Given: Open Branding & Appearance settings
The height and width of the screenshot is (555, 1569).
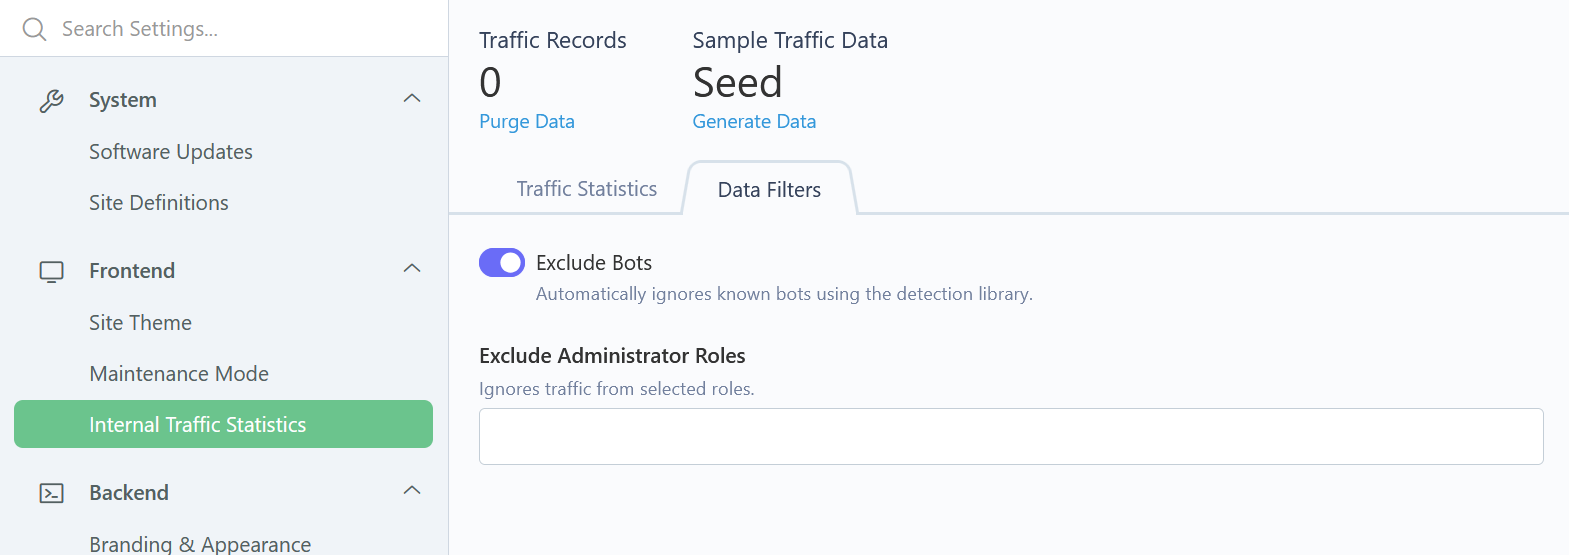Looking at the screenshot, I should (200, 544).
